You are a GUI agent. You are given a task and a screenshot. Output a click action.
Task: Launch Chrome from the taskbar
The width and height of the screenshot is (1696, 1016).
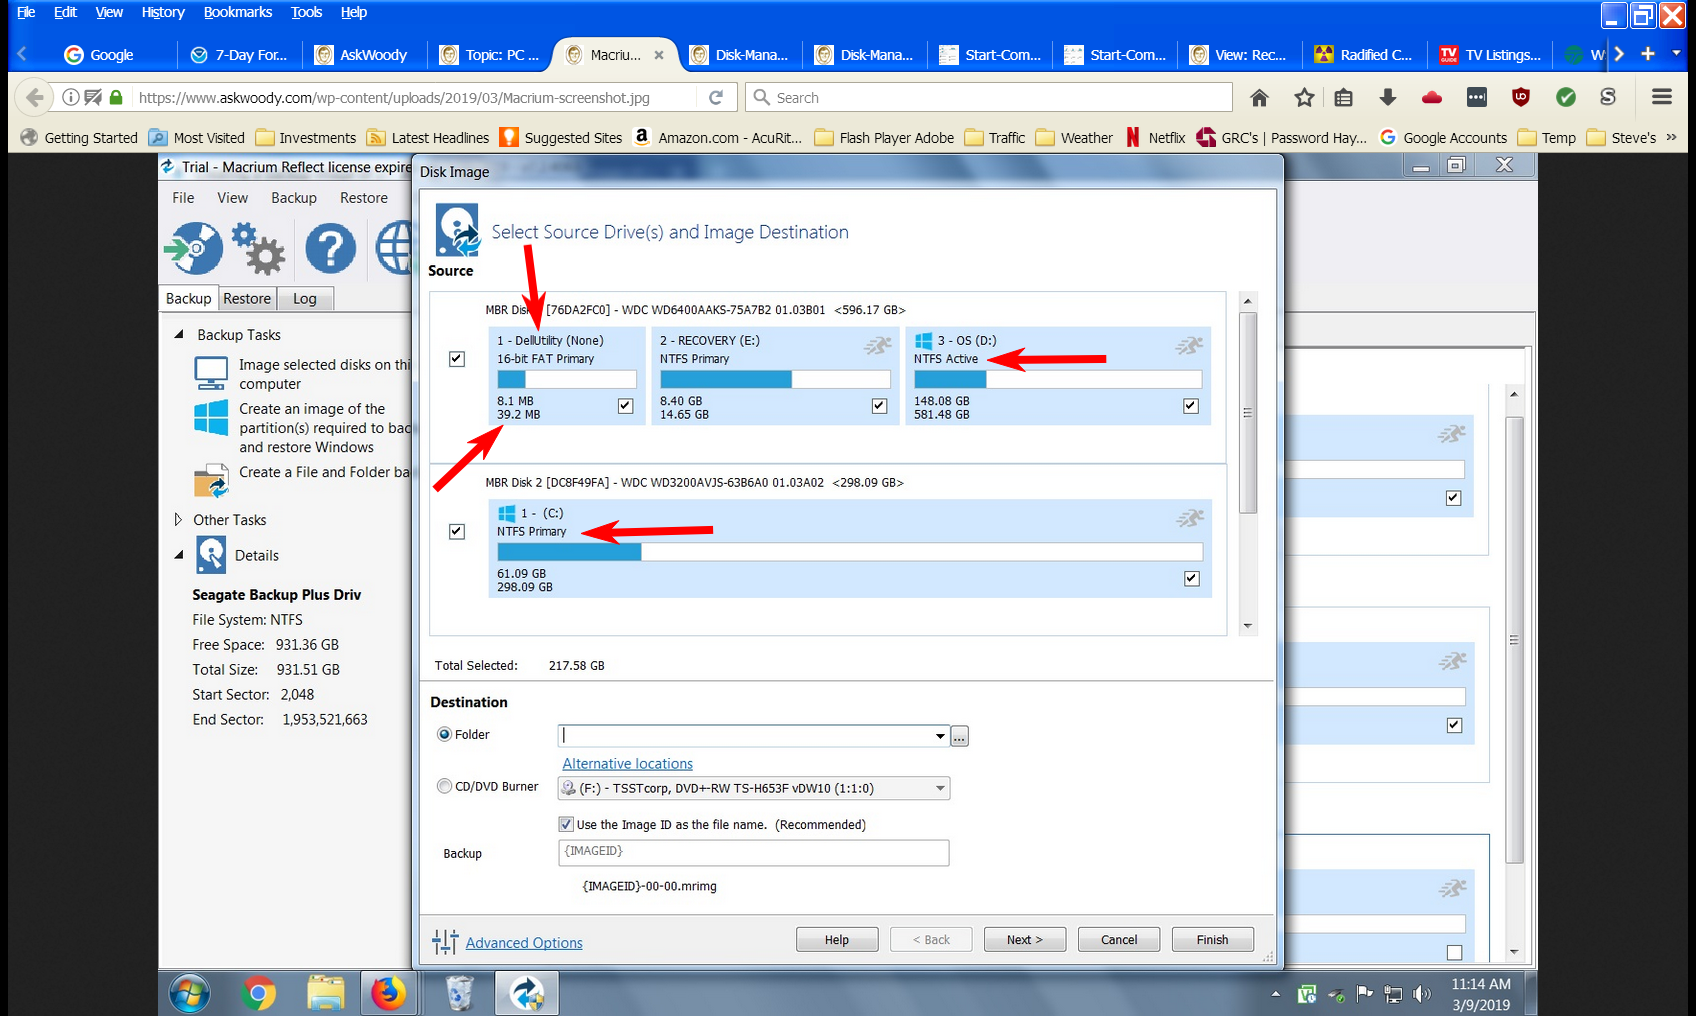pos(258,993)
